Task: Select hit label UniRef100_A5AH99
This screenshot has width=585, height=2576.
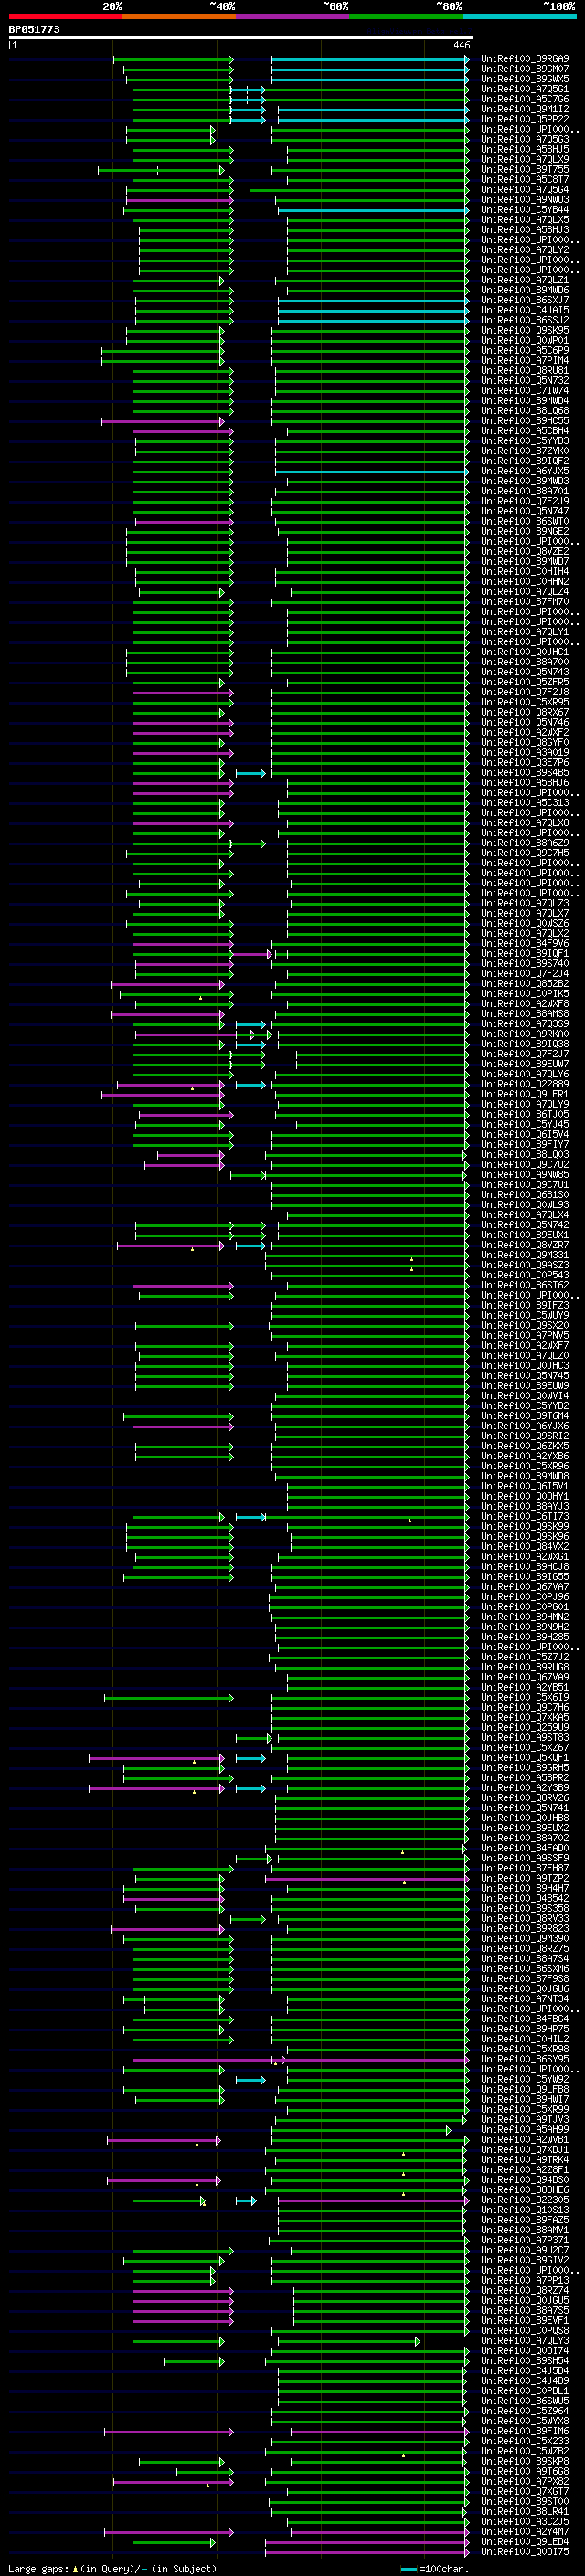Action: coord(525,2128)
